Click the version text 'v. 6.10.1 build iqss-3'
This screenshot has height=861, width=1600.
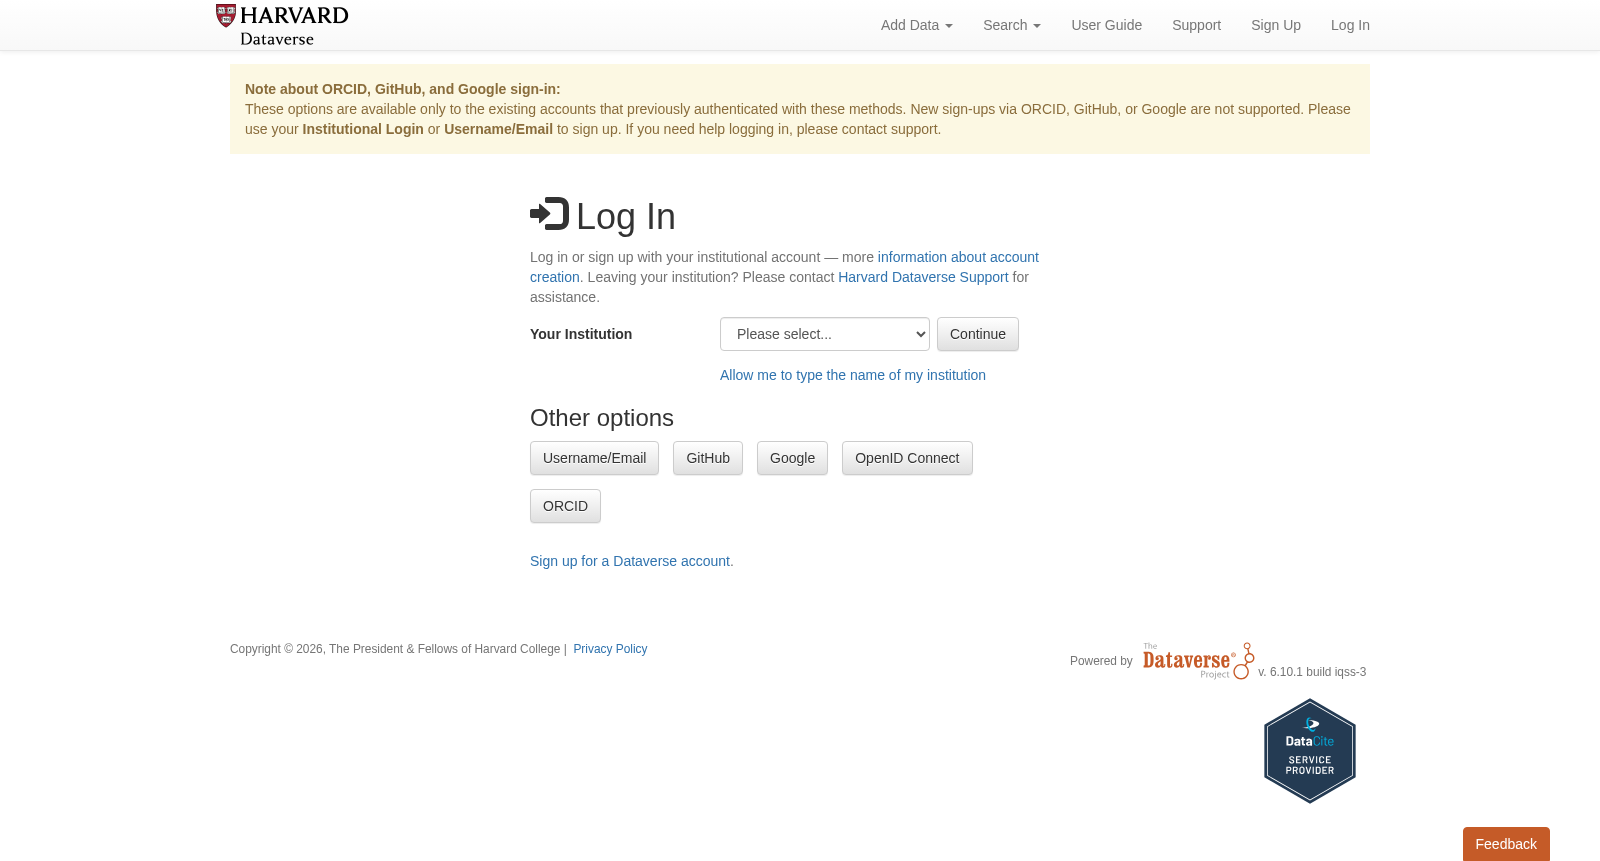tap(1312, 672)
